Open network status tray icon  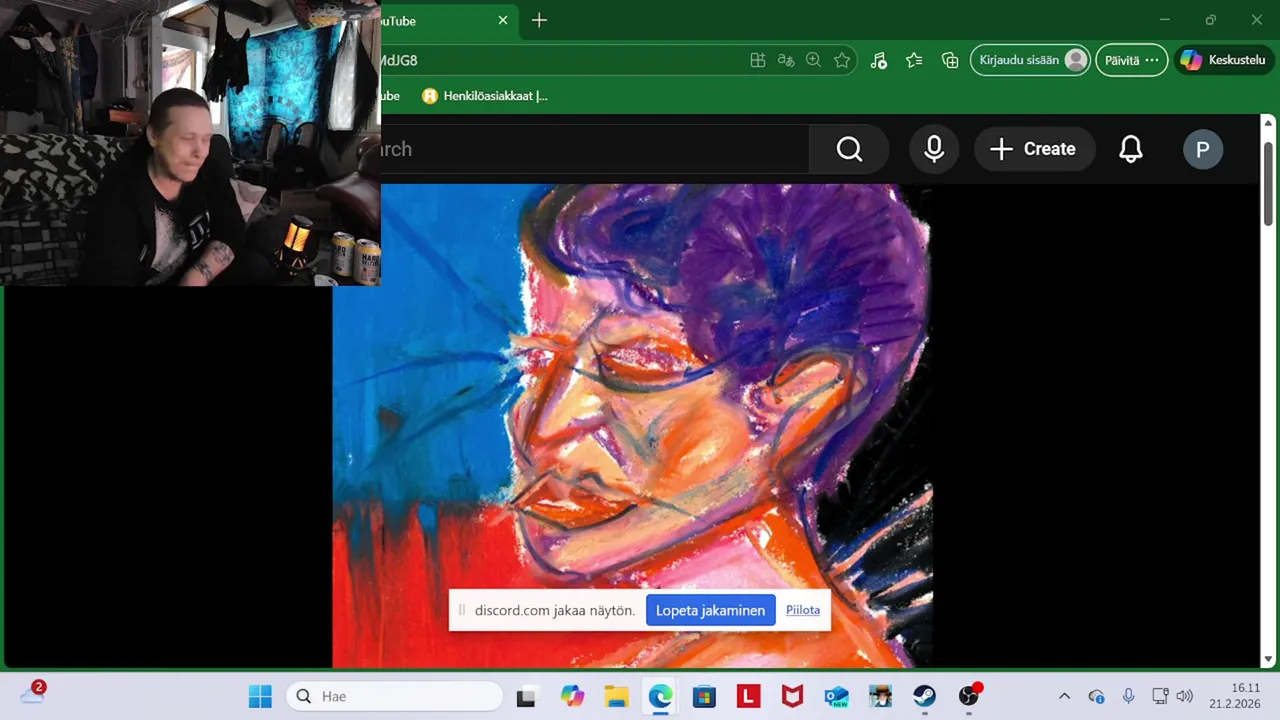coord(1160,696)
